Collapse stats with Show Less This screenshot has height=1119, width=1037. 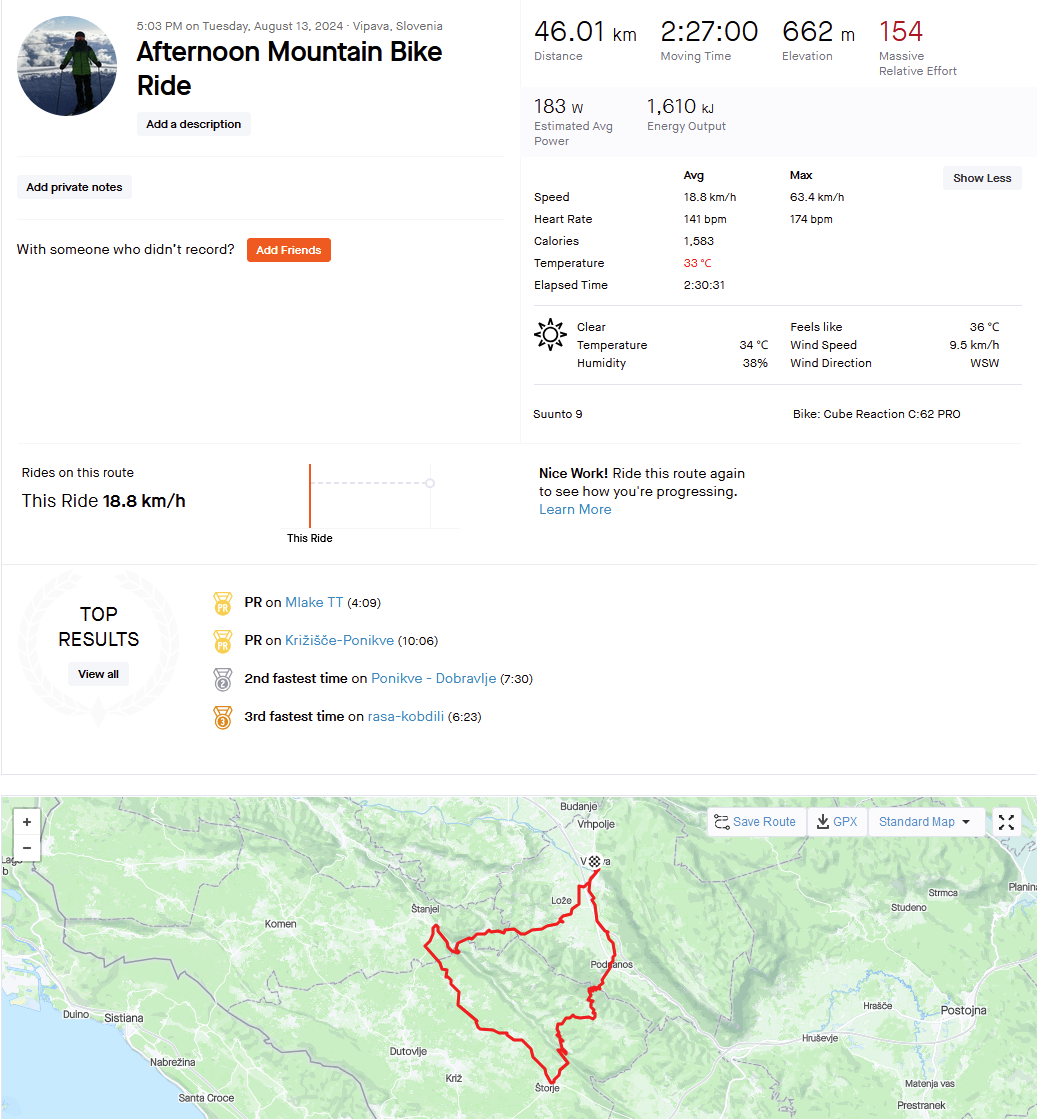pyautogui.click(x=982, y=178)
